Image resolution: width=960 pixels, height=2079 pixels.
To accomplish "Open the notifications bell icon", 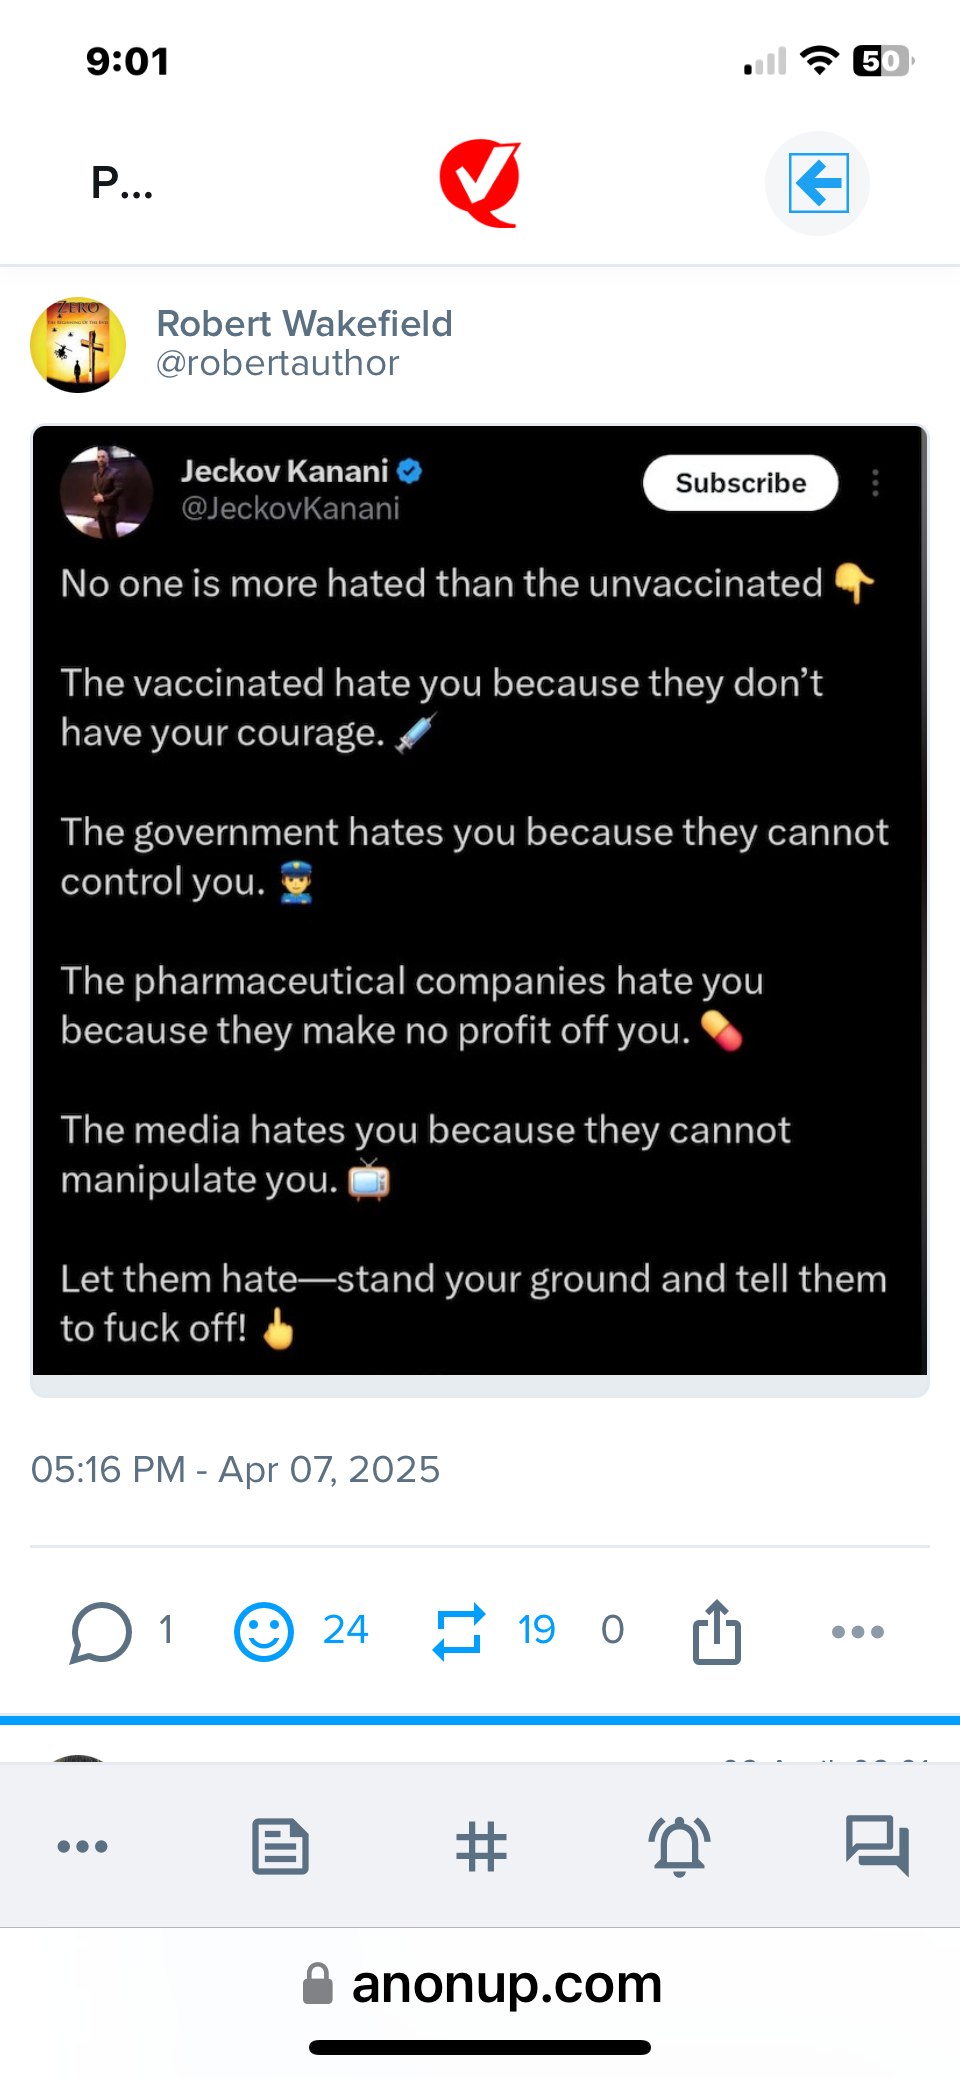I will pyautogui.click(x=680, y=1846).
